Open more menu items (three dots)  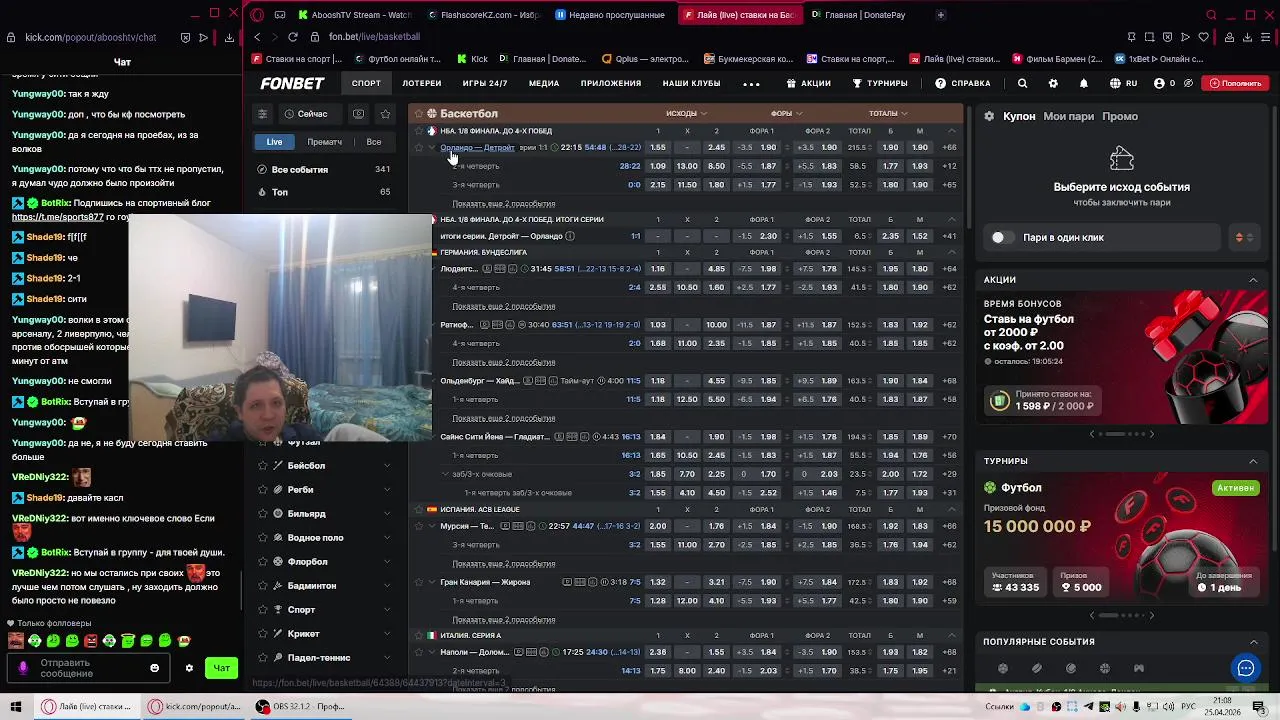[751, 84]
